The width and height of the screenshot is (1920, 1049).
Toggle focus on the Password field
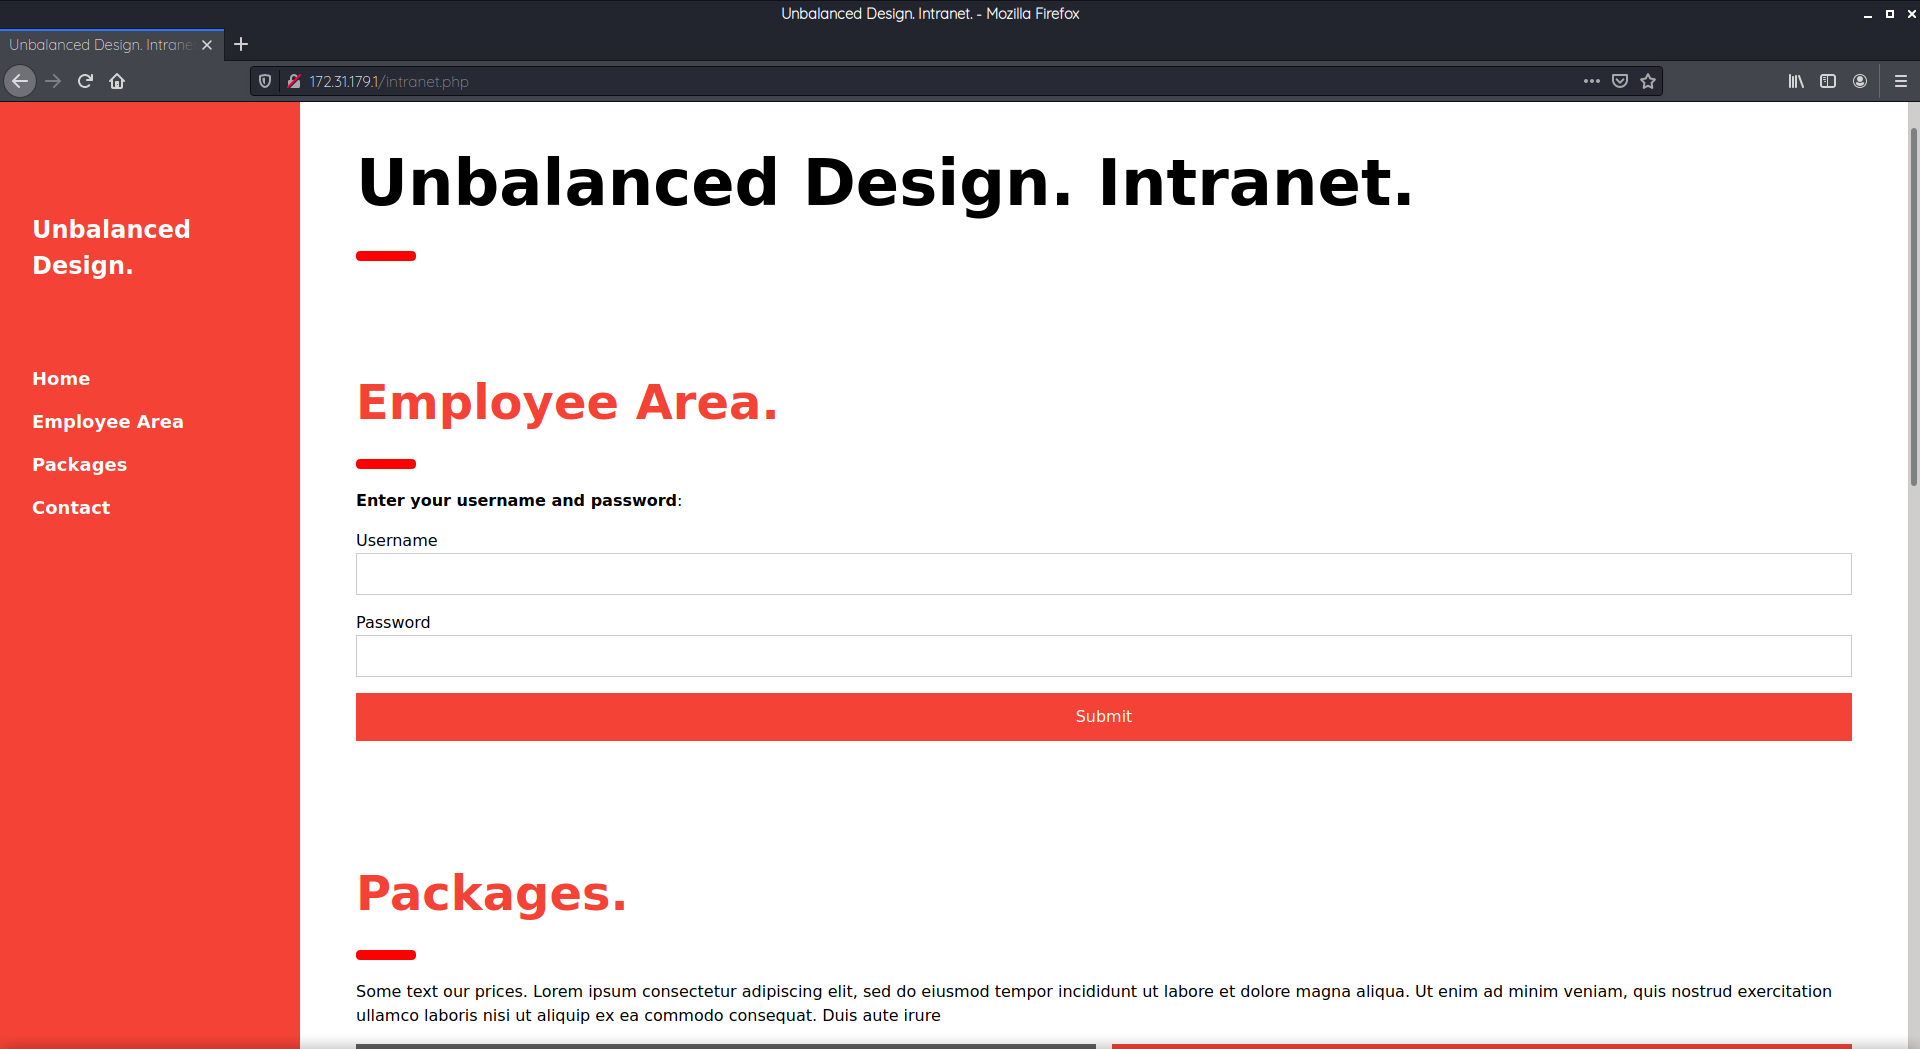point(1103,656)
